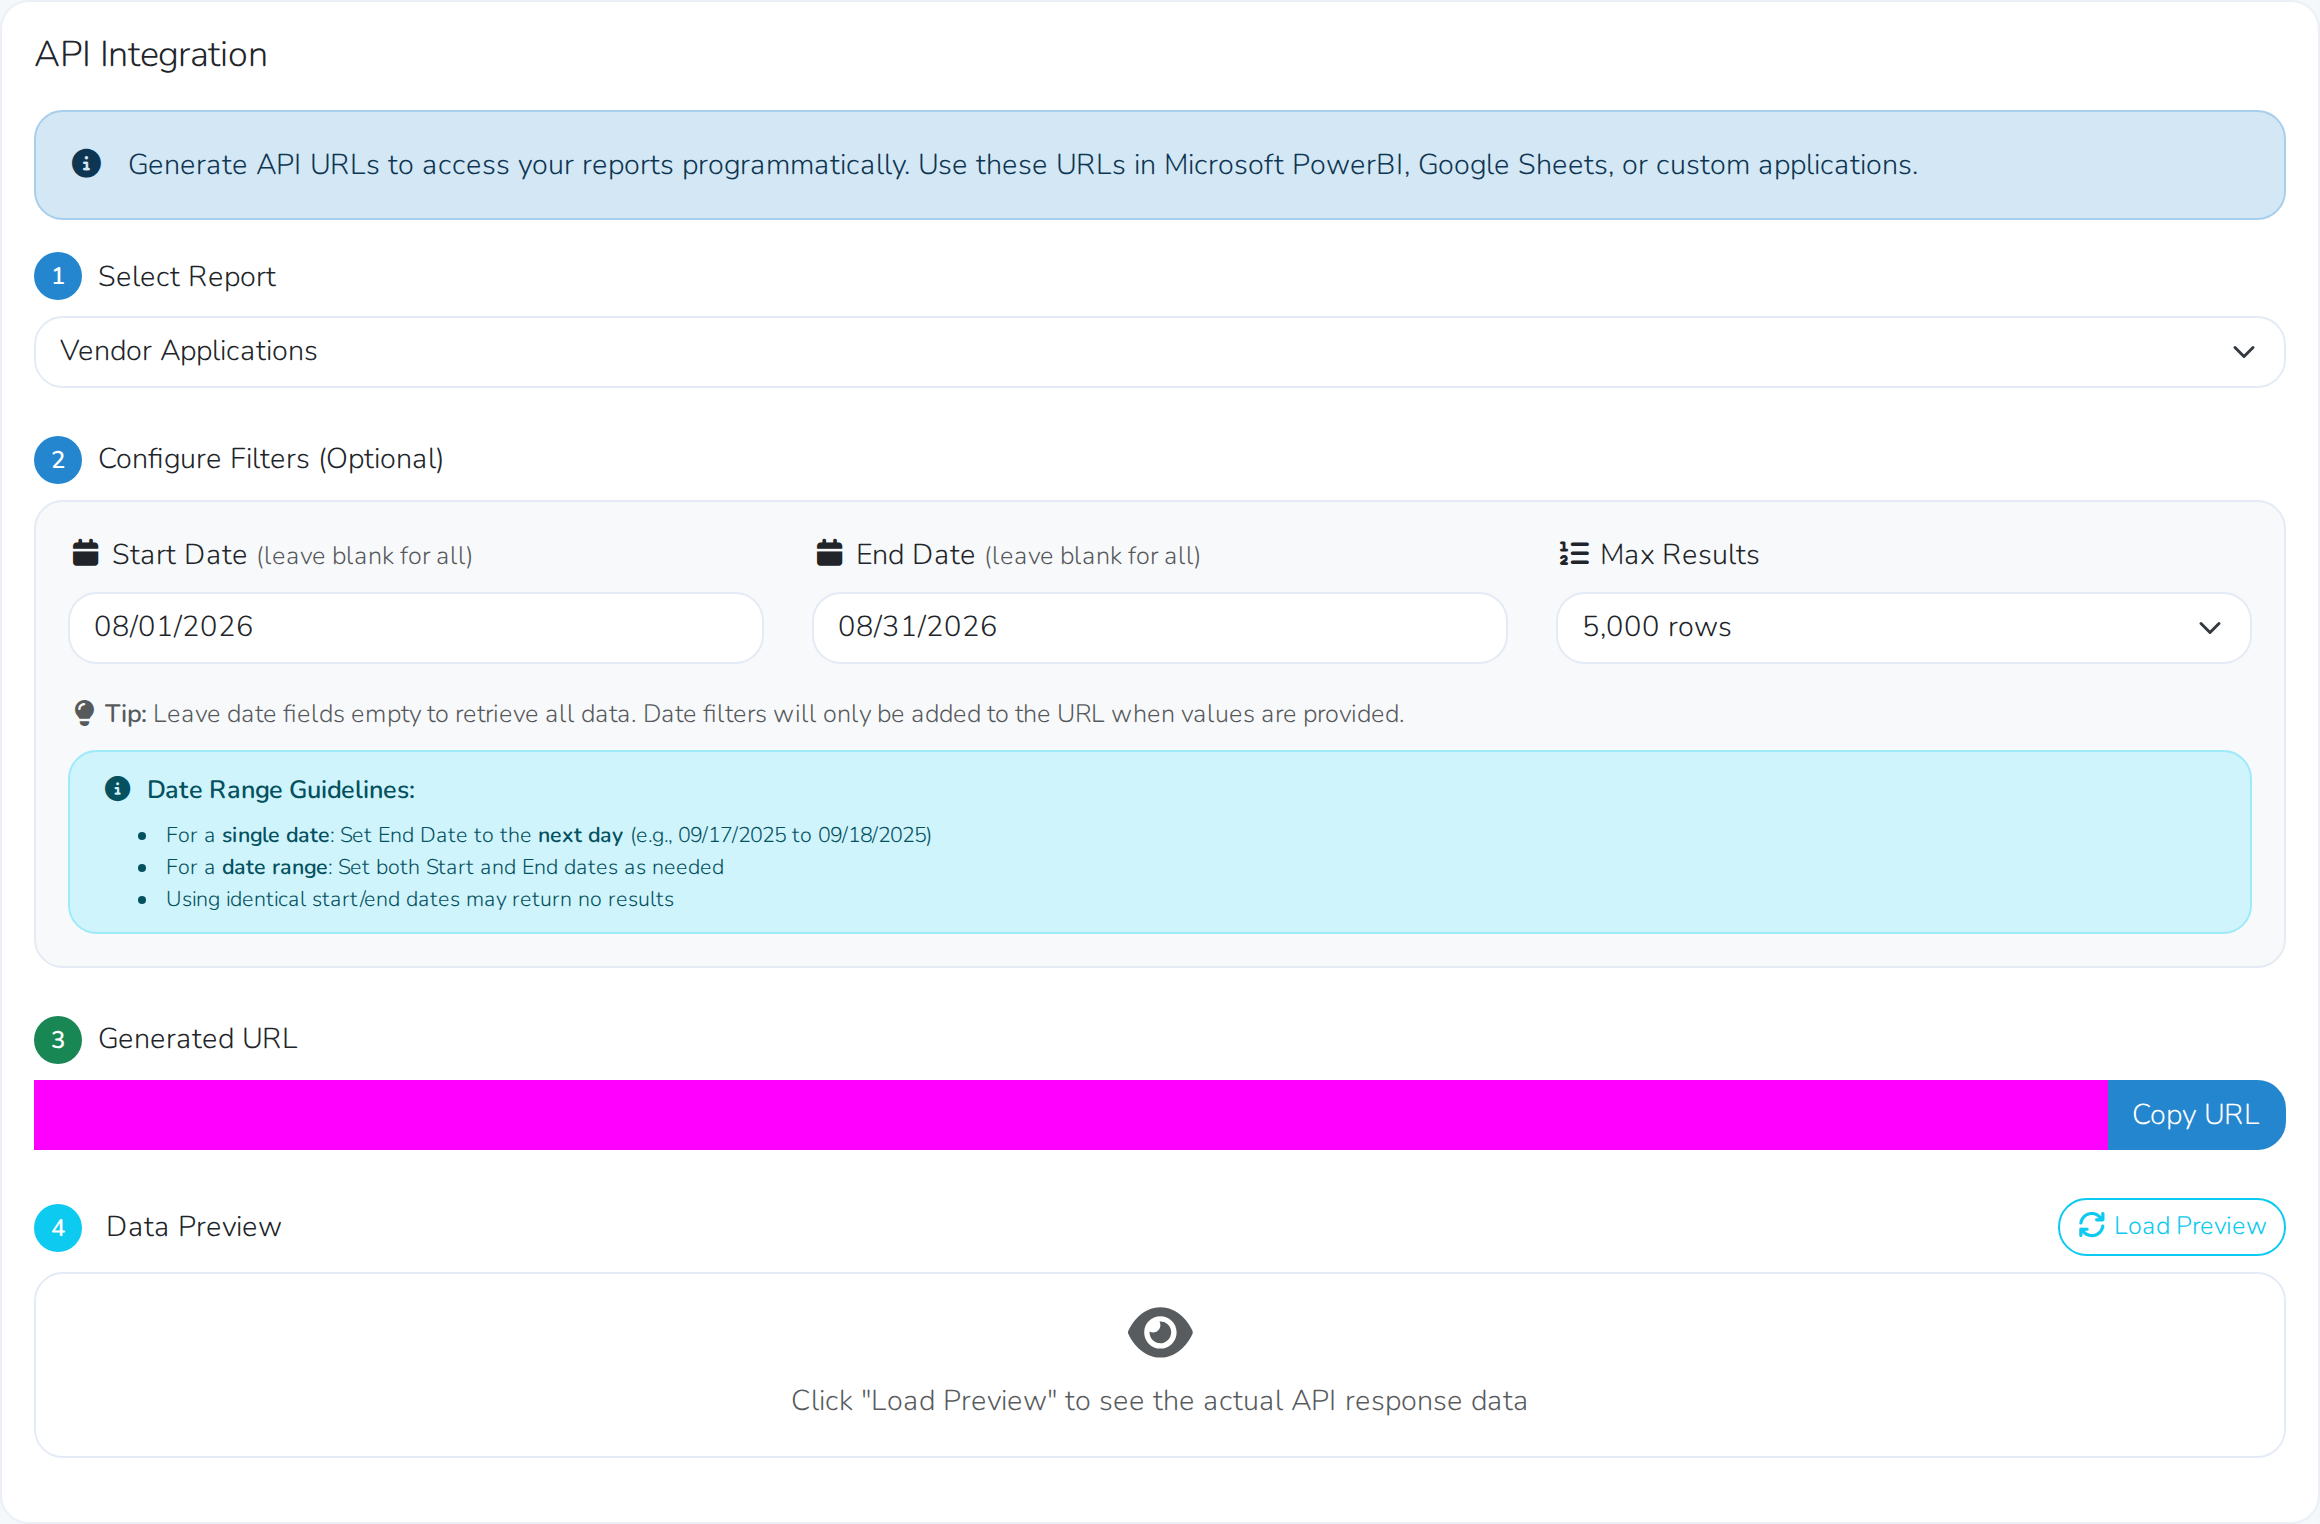Image resolution: width=2320 pixels, height=1524 pixels.
Task: Click the 'Data Preview' step label
Action: coord(194,1227)
